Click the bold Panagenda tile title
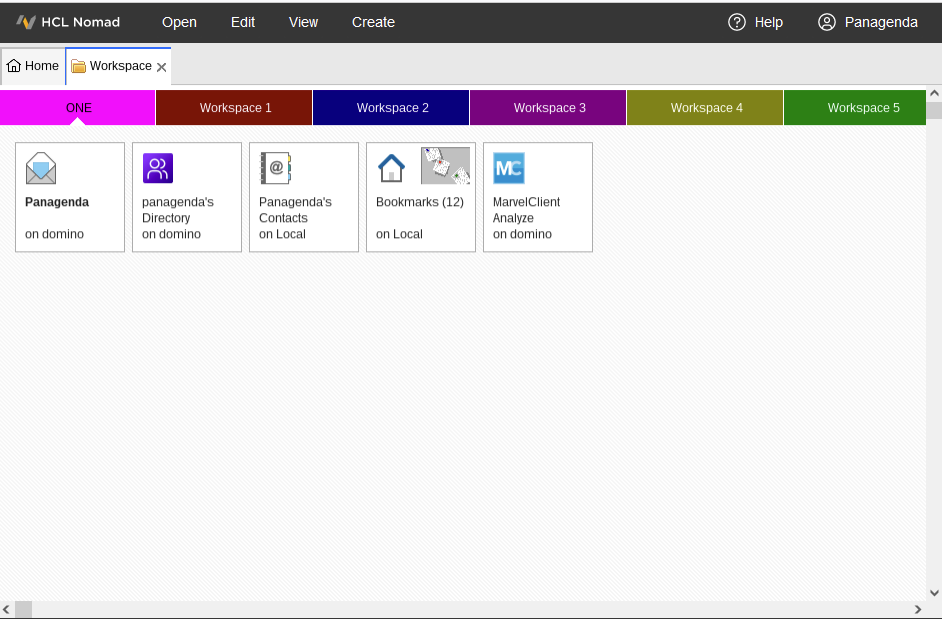 coord(57,202)
